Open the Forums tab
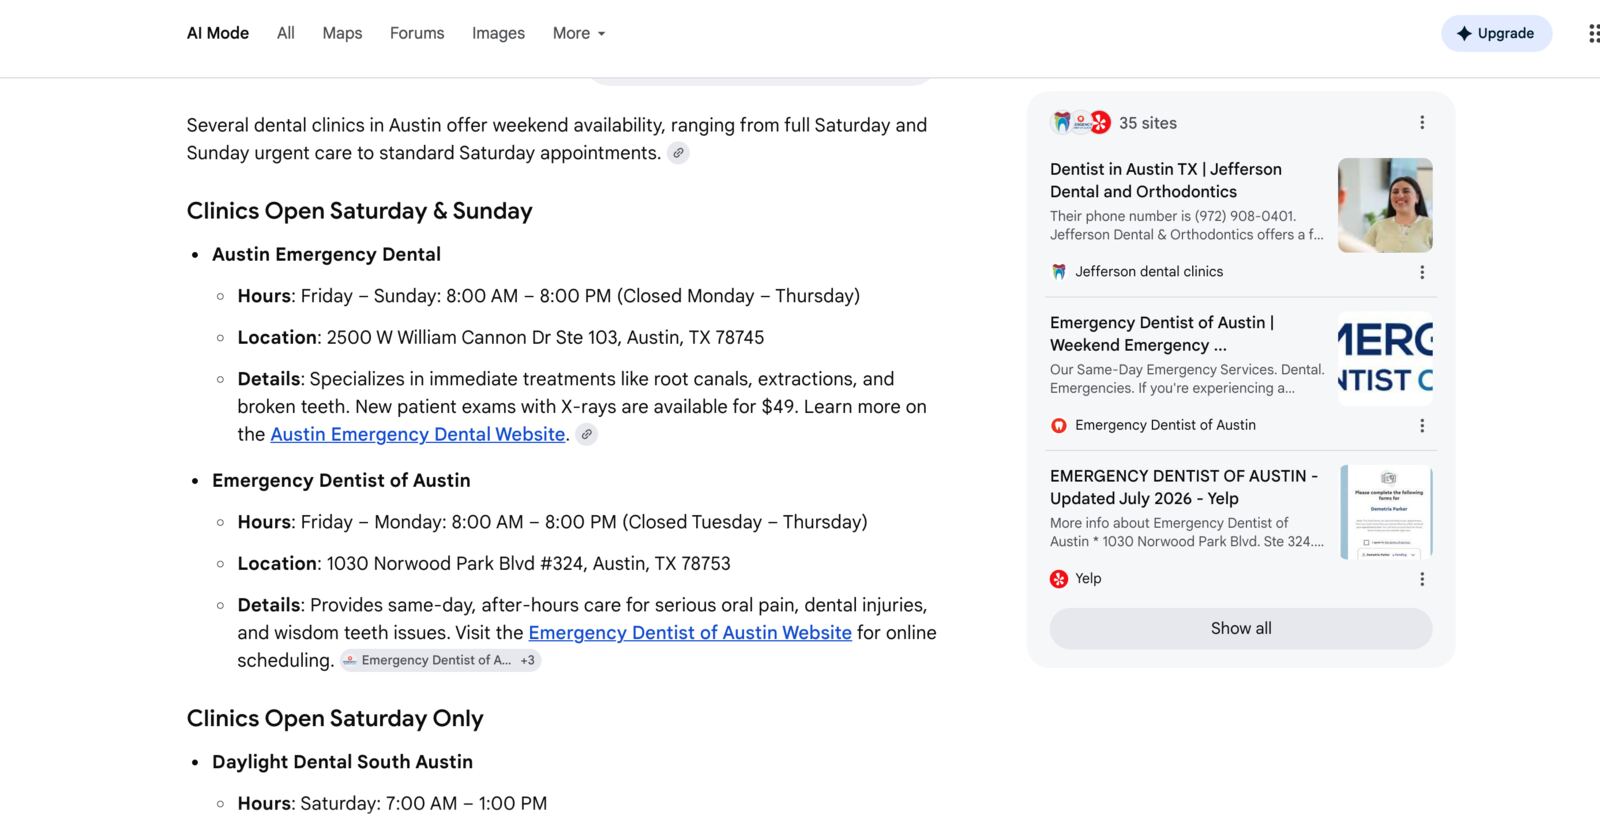 [x=417, y=33]
